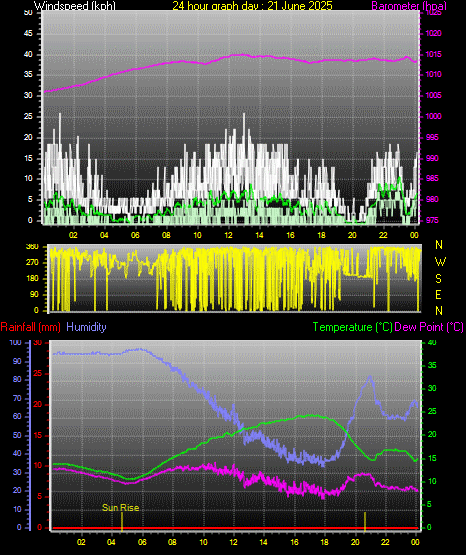
Task: Click the 35 temperature scale value
Action: coord(432,366)
